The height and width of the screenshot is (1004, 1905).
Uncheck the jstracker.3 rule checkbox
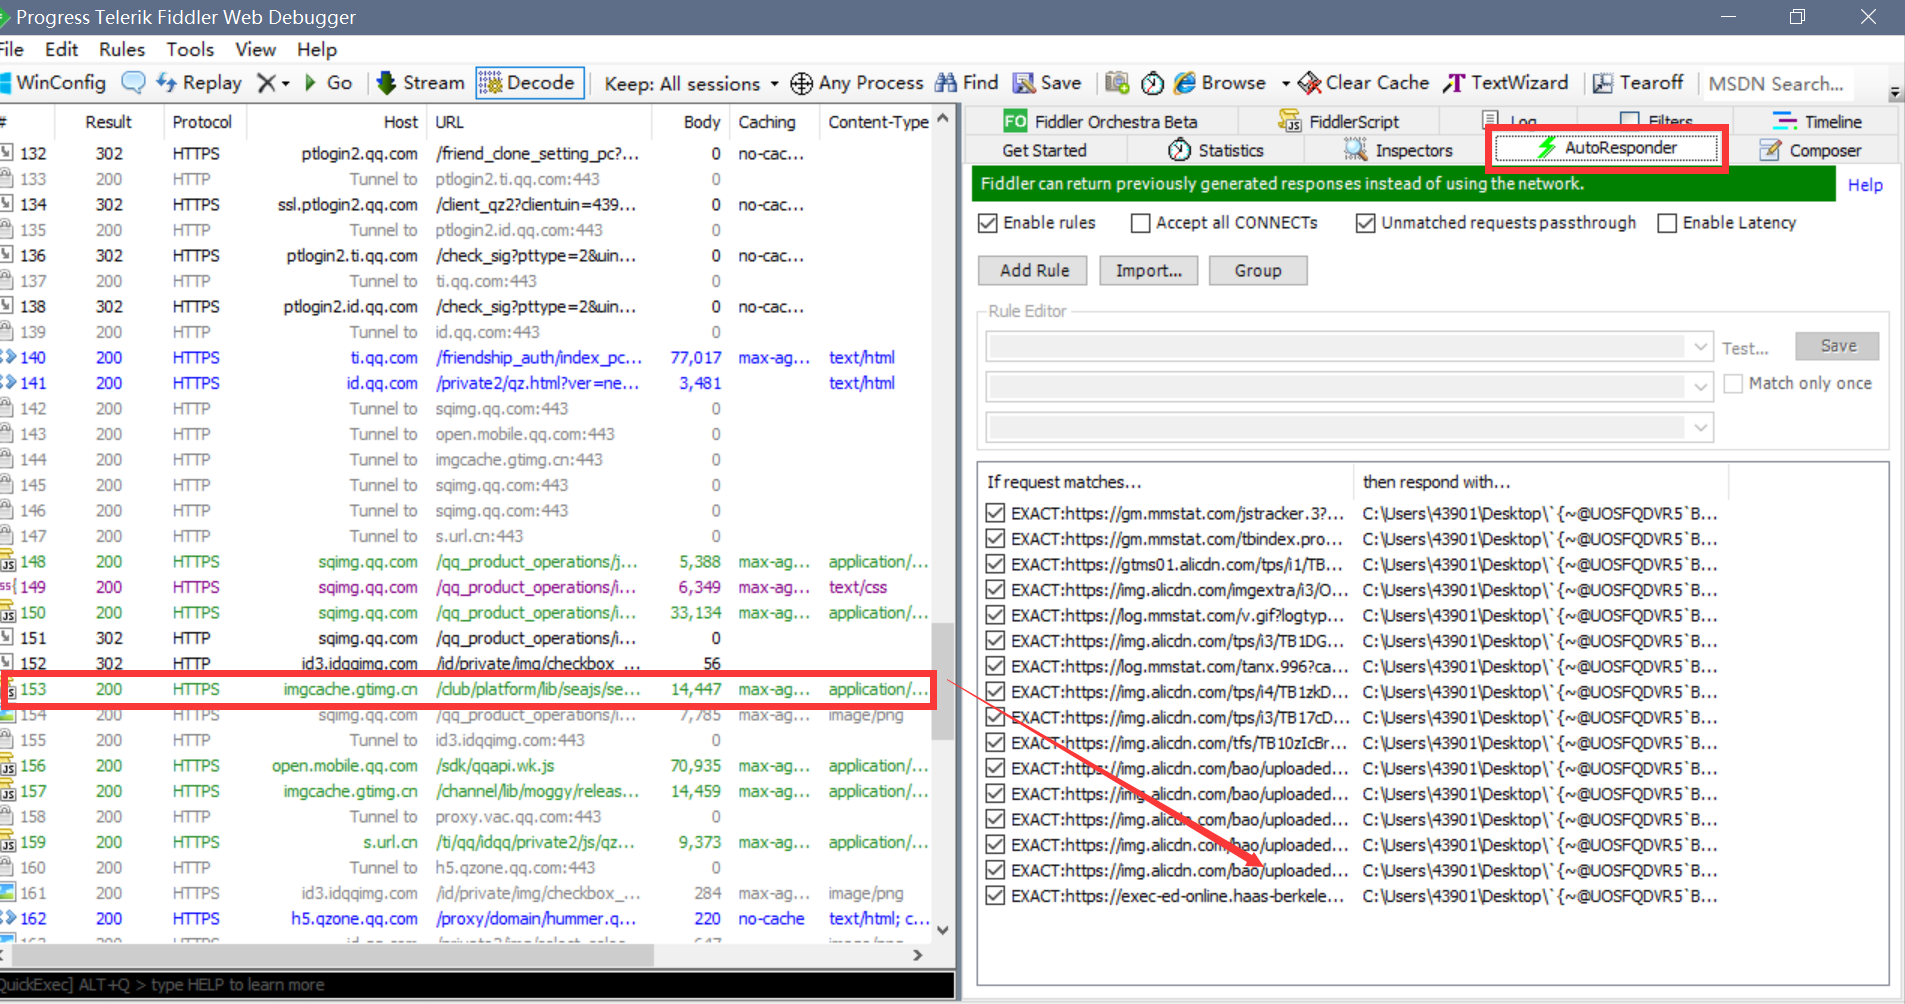point(995,513)
